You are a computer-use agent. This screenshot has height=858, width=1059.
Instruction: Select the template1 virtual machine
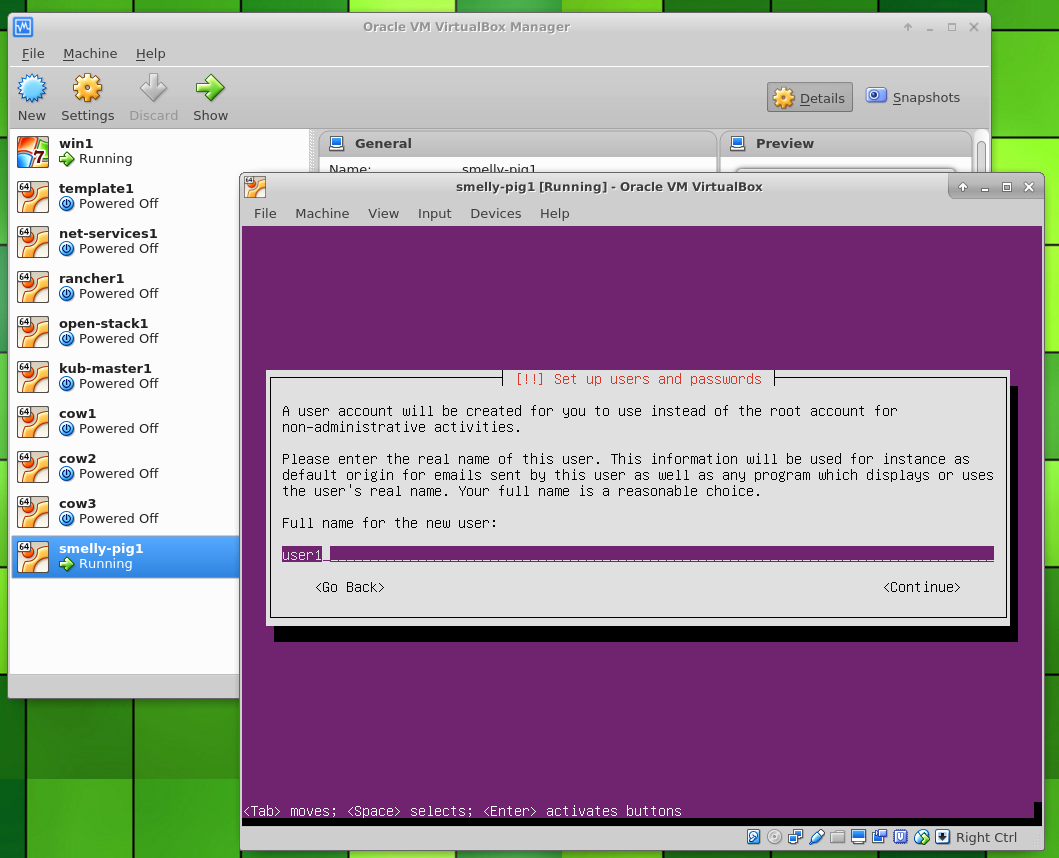[x=126, y=197]
